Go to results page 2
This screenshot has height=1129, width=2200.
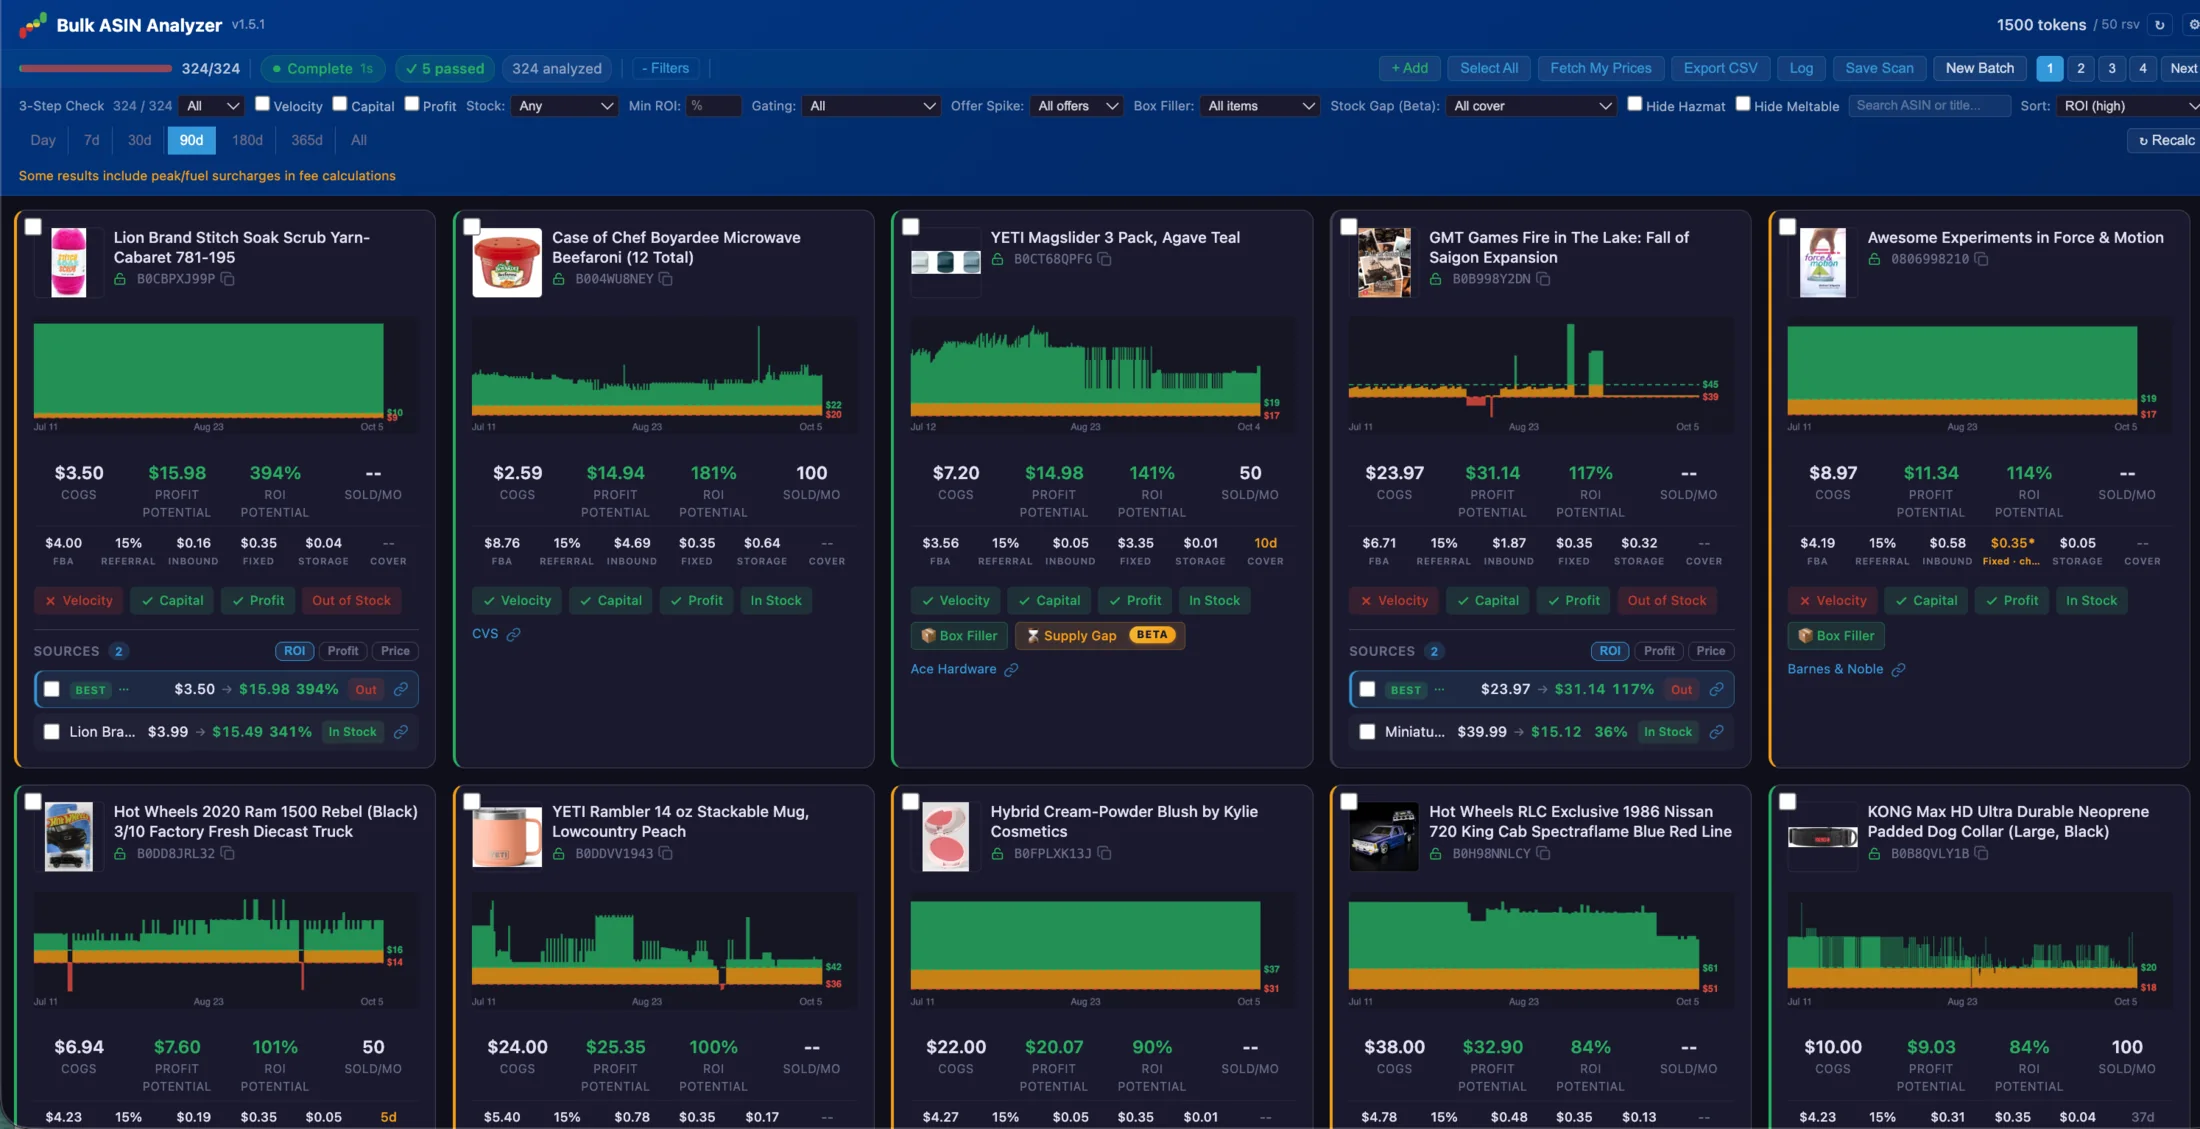(2081, 68)
